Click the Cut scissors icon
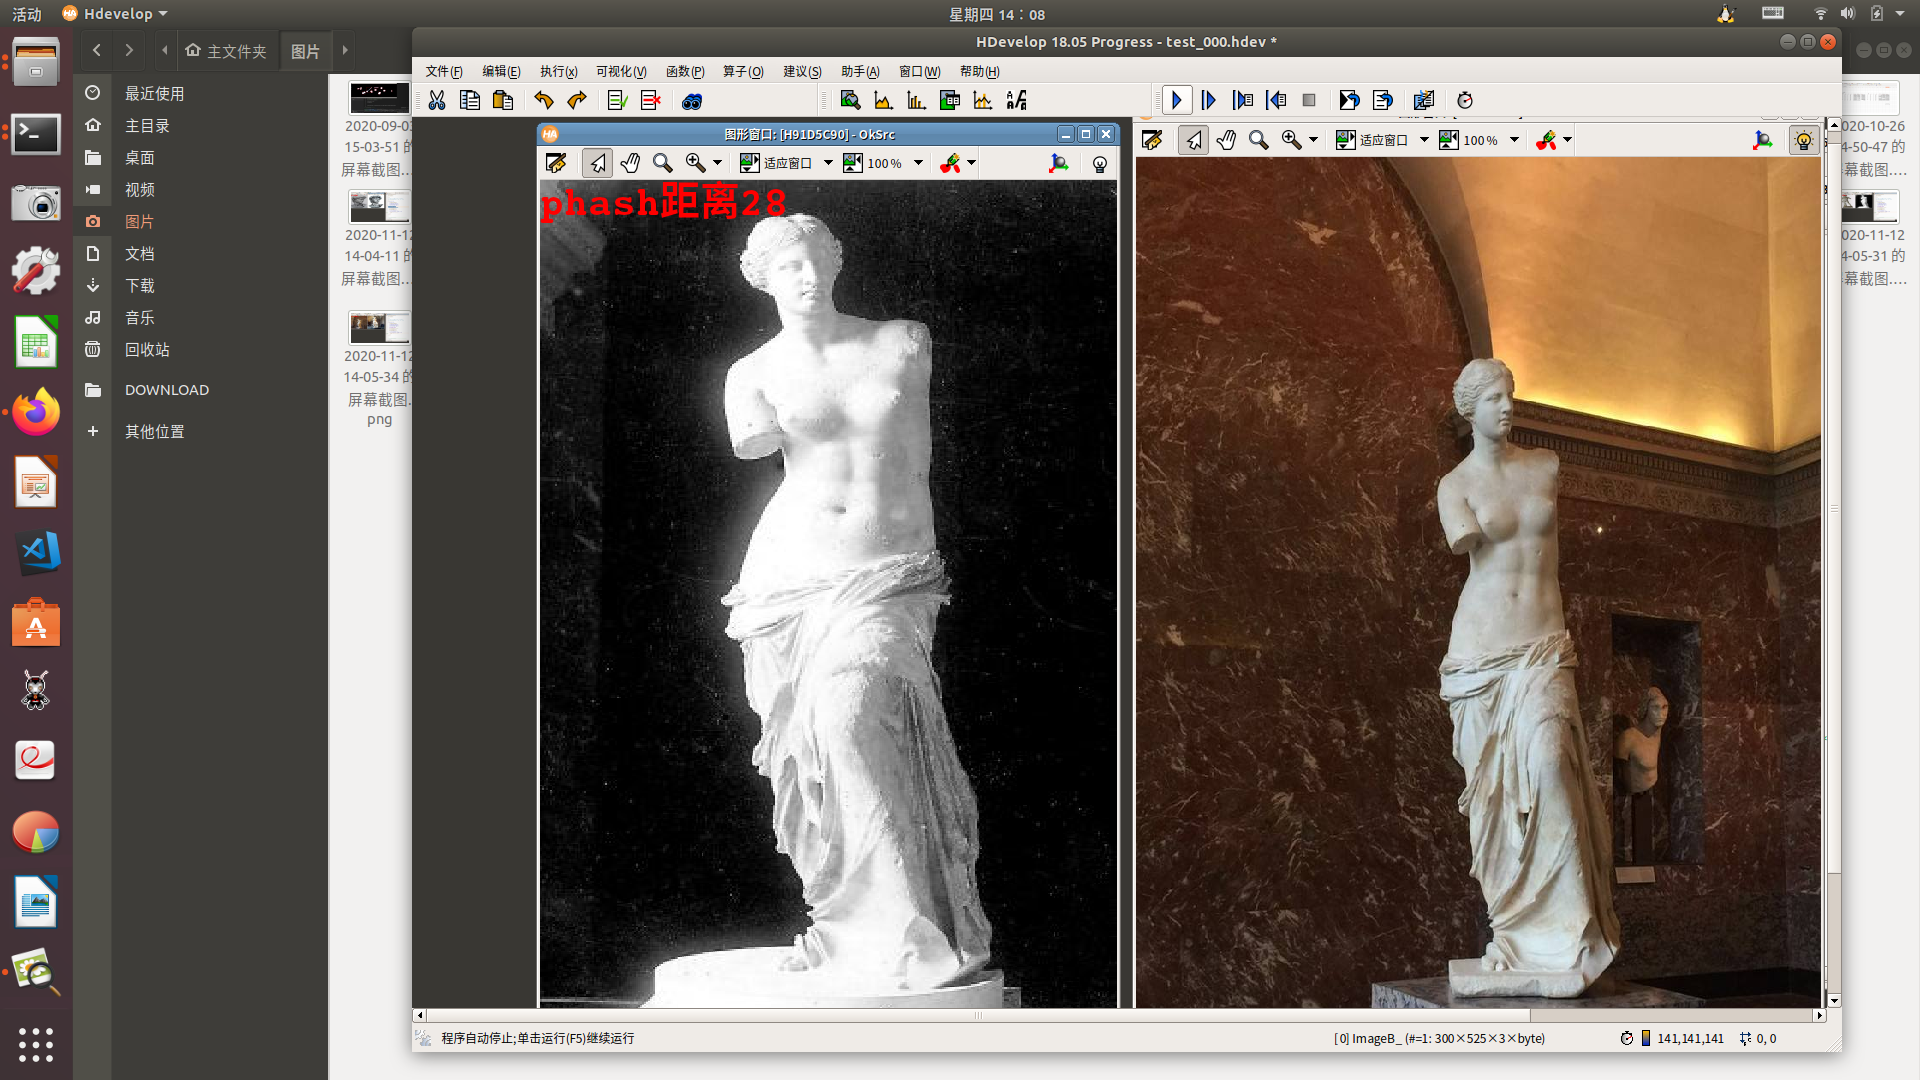 pyautogui.click(x=437, y=100)
